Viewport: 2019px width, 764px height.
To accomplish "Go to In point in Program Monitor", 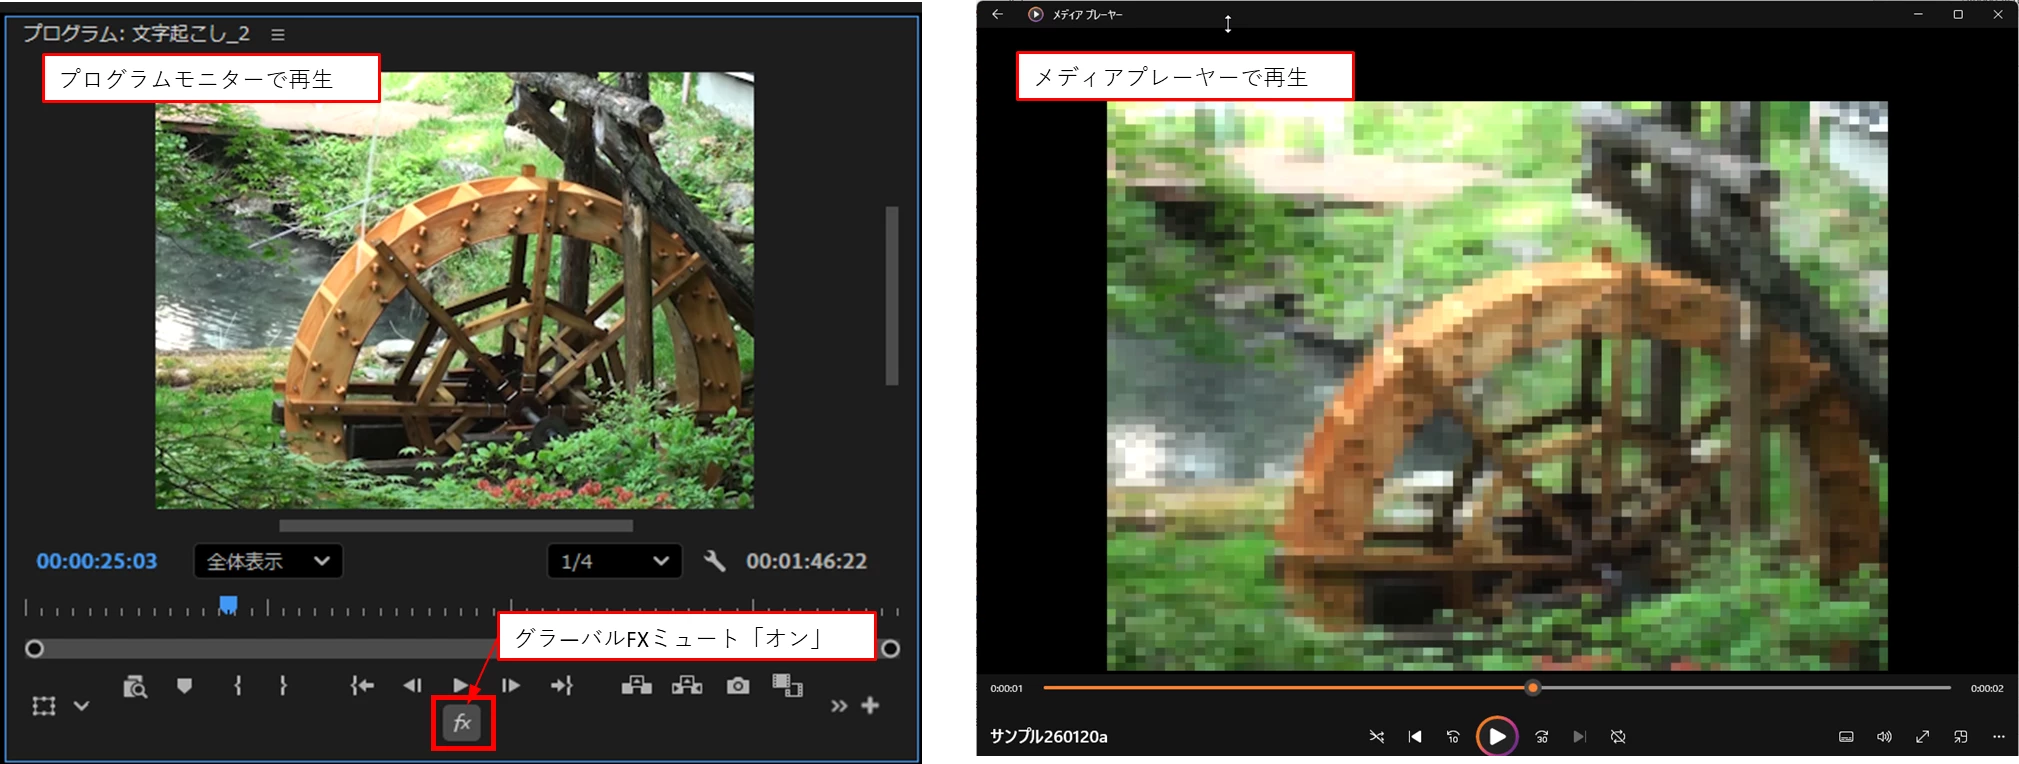I will point(362,686).
